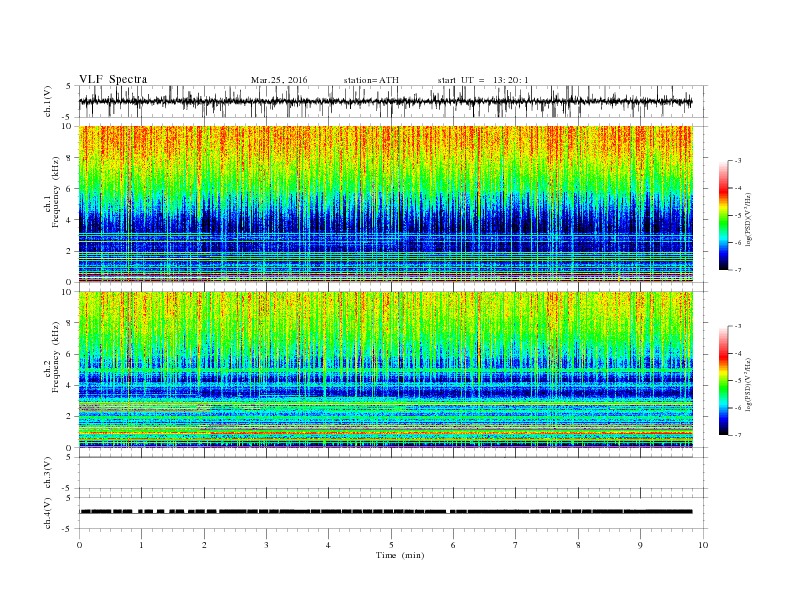Image resolution: width=792 pixels, height=612 pixels.
Task: Click the "Time (min)" x-axis label
Action: coord(400,555)
